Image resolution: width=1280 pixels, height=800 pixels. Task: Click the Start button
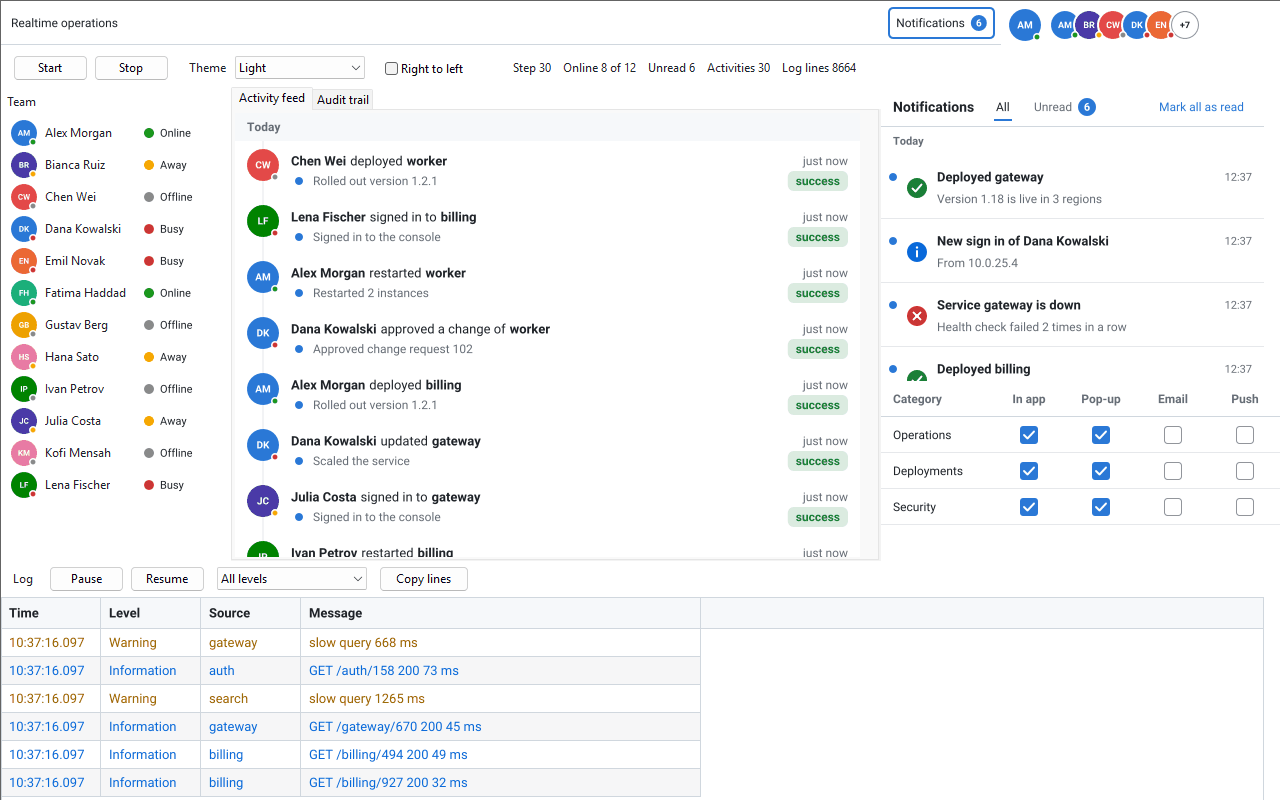pos(50,68)
